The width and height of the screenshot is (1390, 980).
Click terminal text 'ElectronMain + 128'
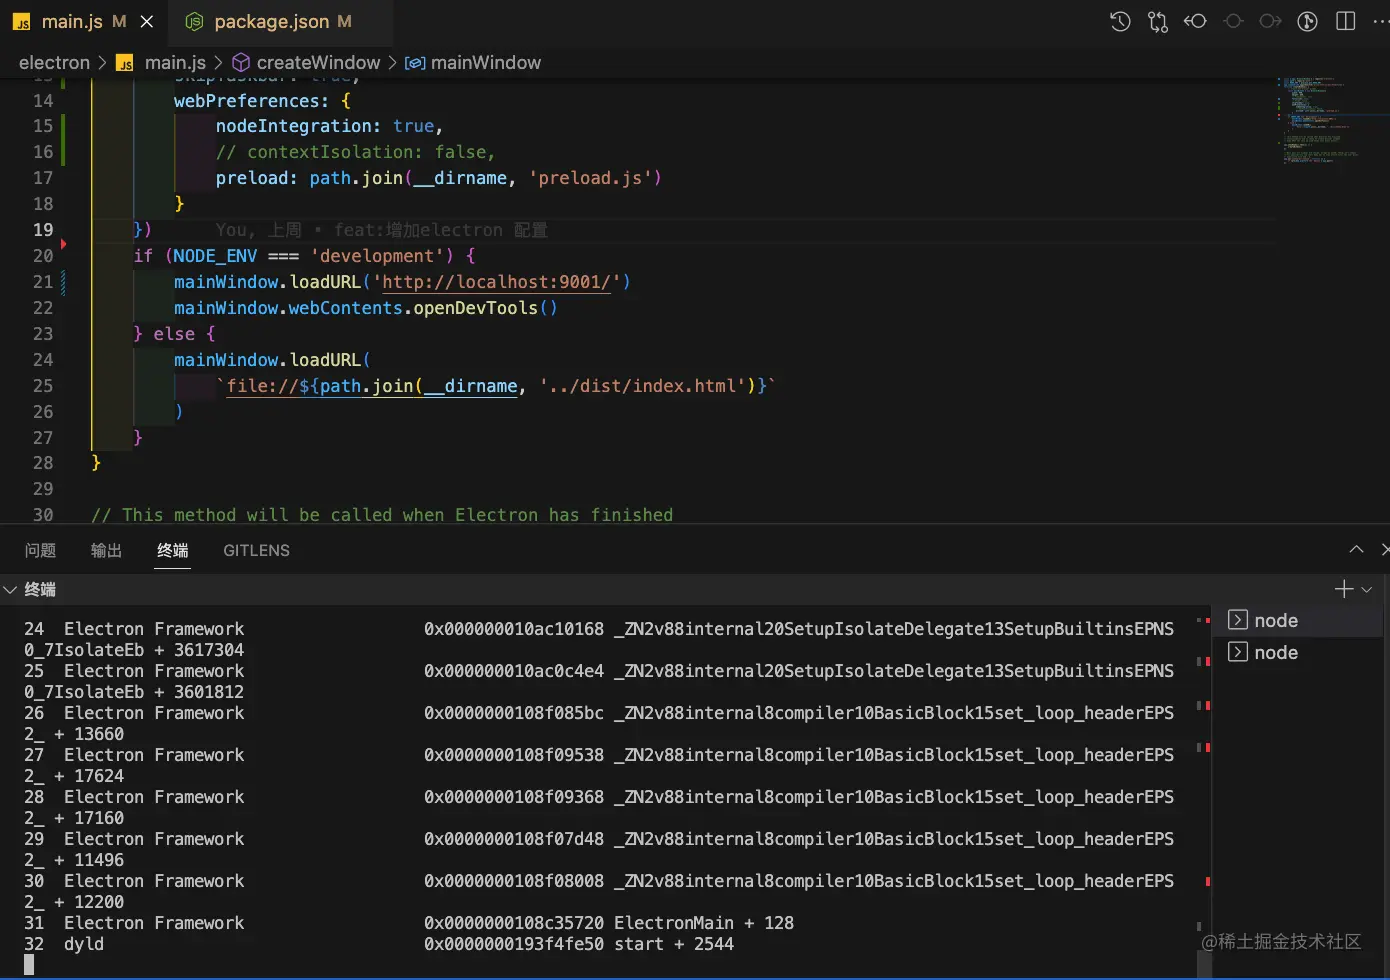pos(704,923)
